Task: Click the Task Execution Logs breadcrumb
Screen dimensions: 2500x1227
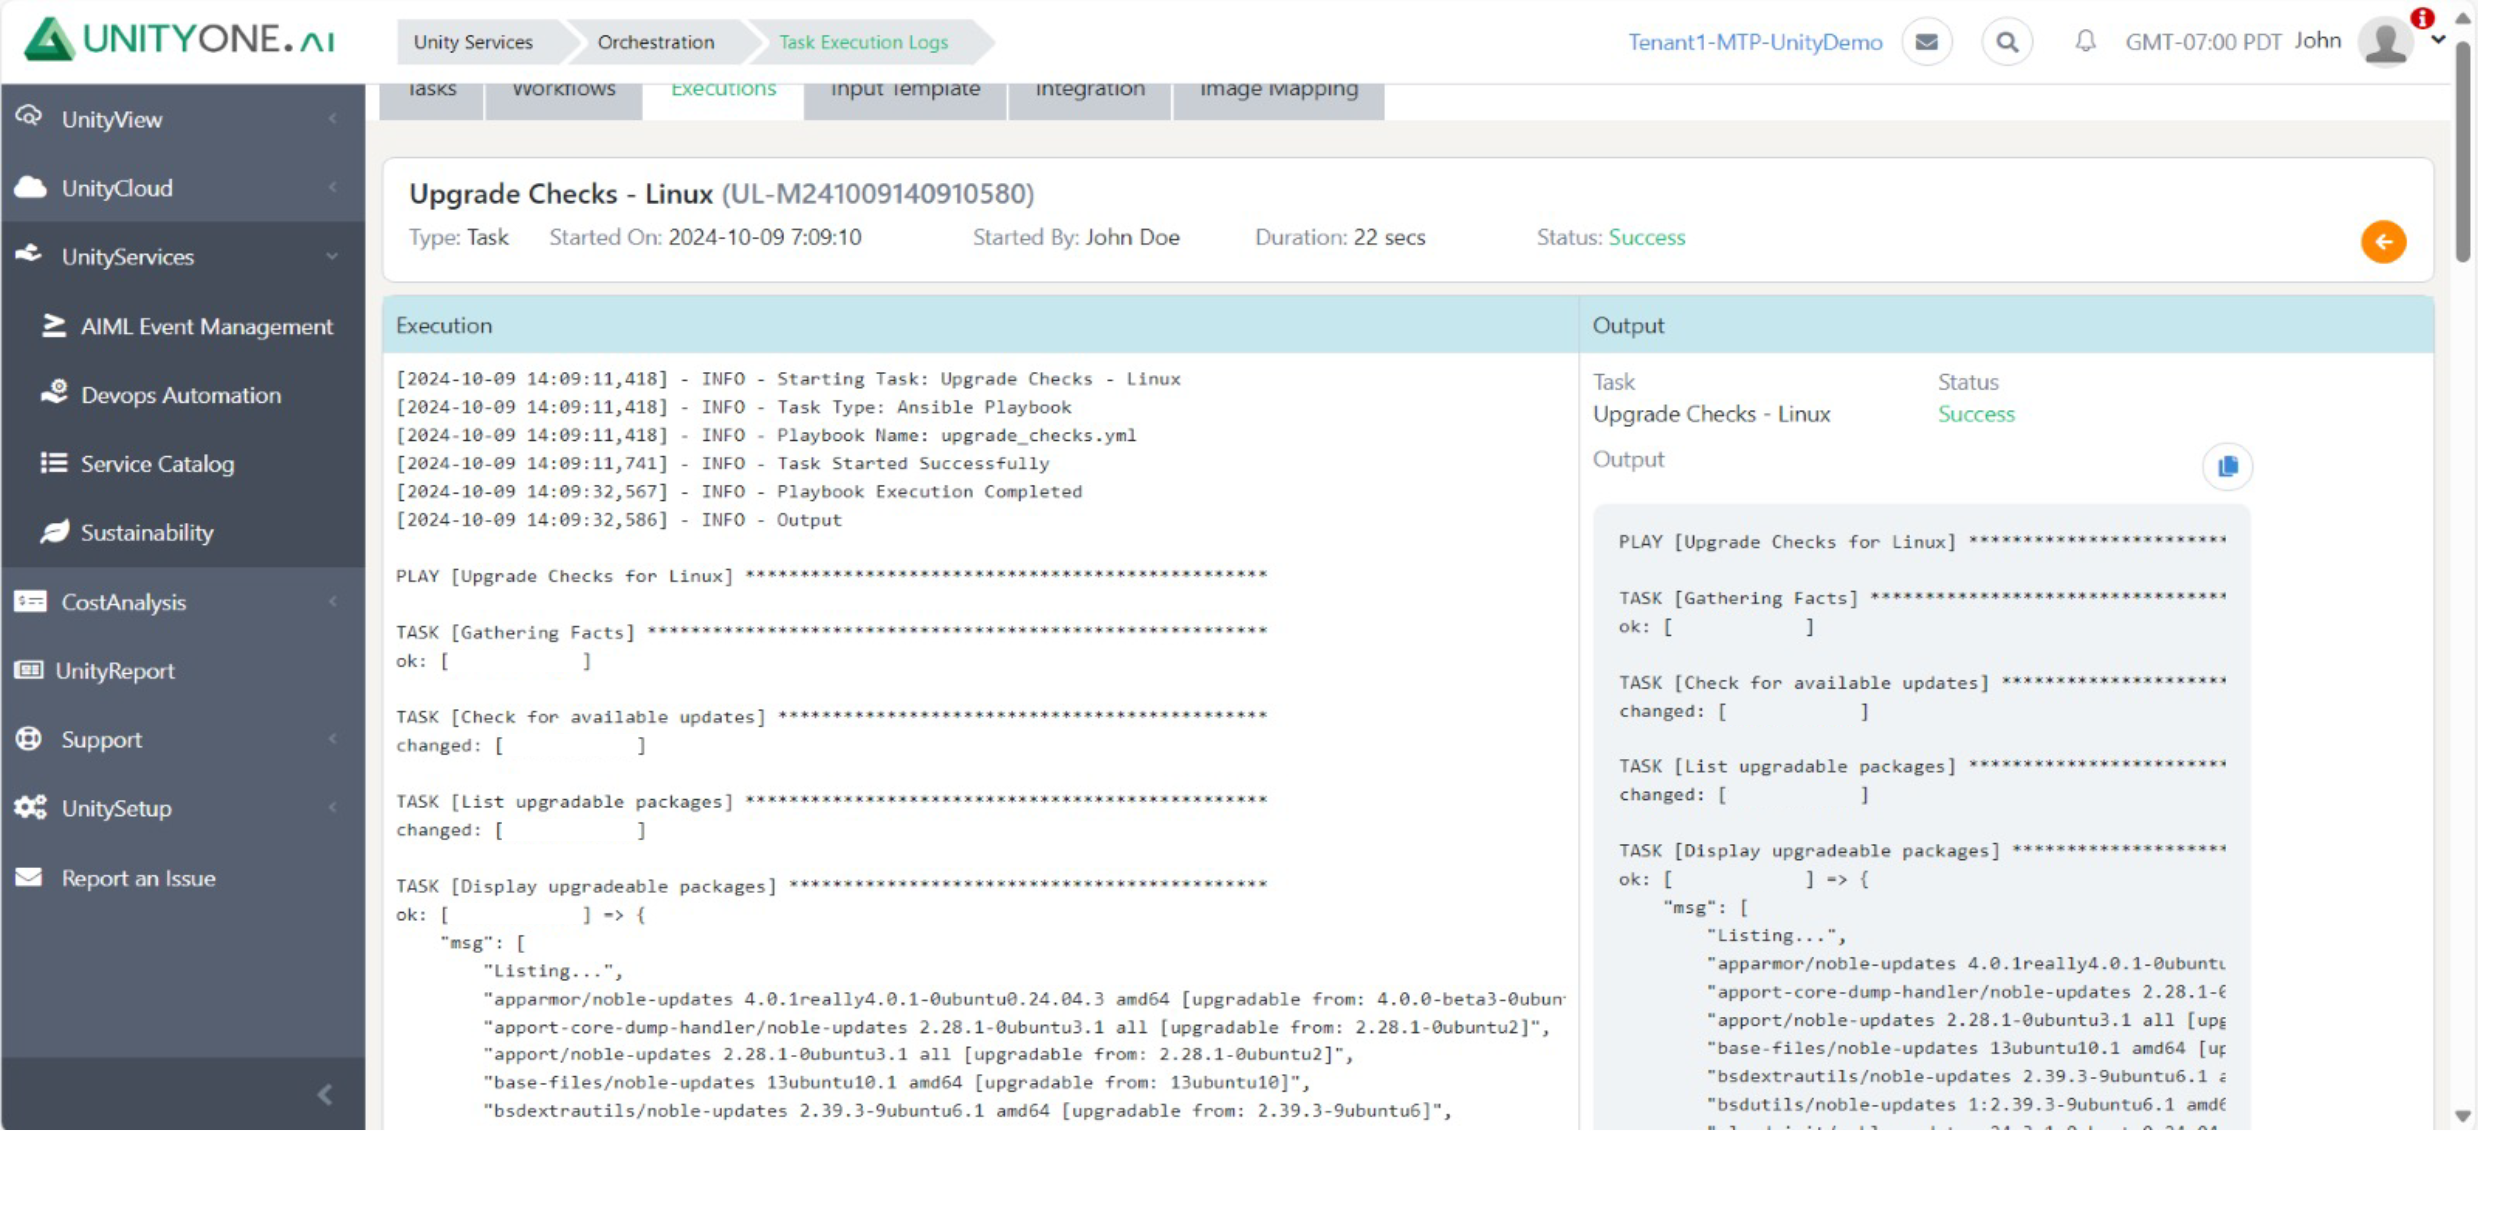Action: (x=864, y=42)
